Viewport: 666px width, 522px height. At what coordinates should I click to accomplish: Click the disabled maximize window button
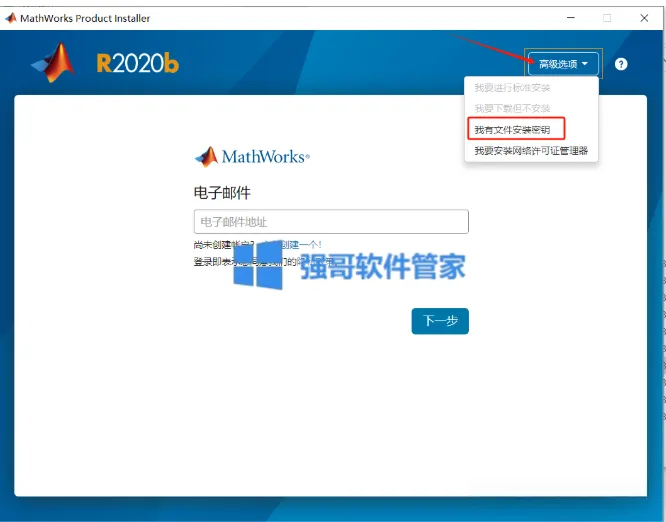click(607, 18)
